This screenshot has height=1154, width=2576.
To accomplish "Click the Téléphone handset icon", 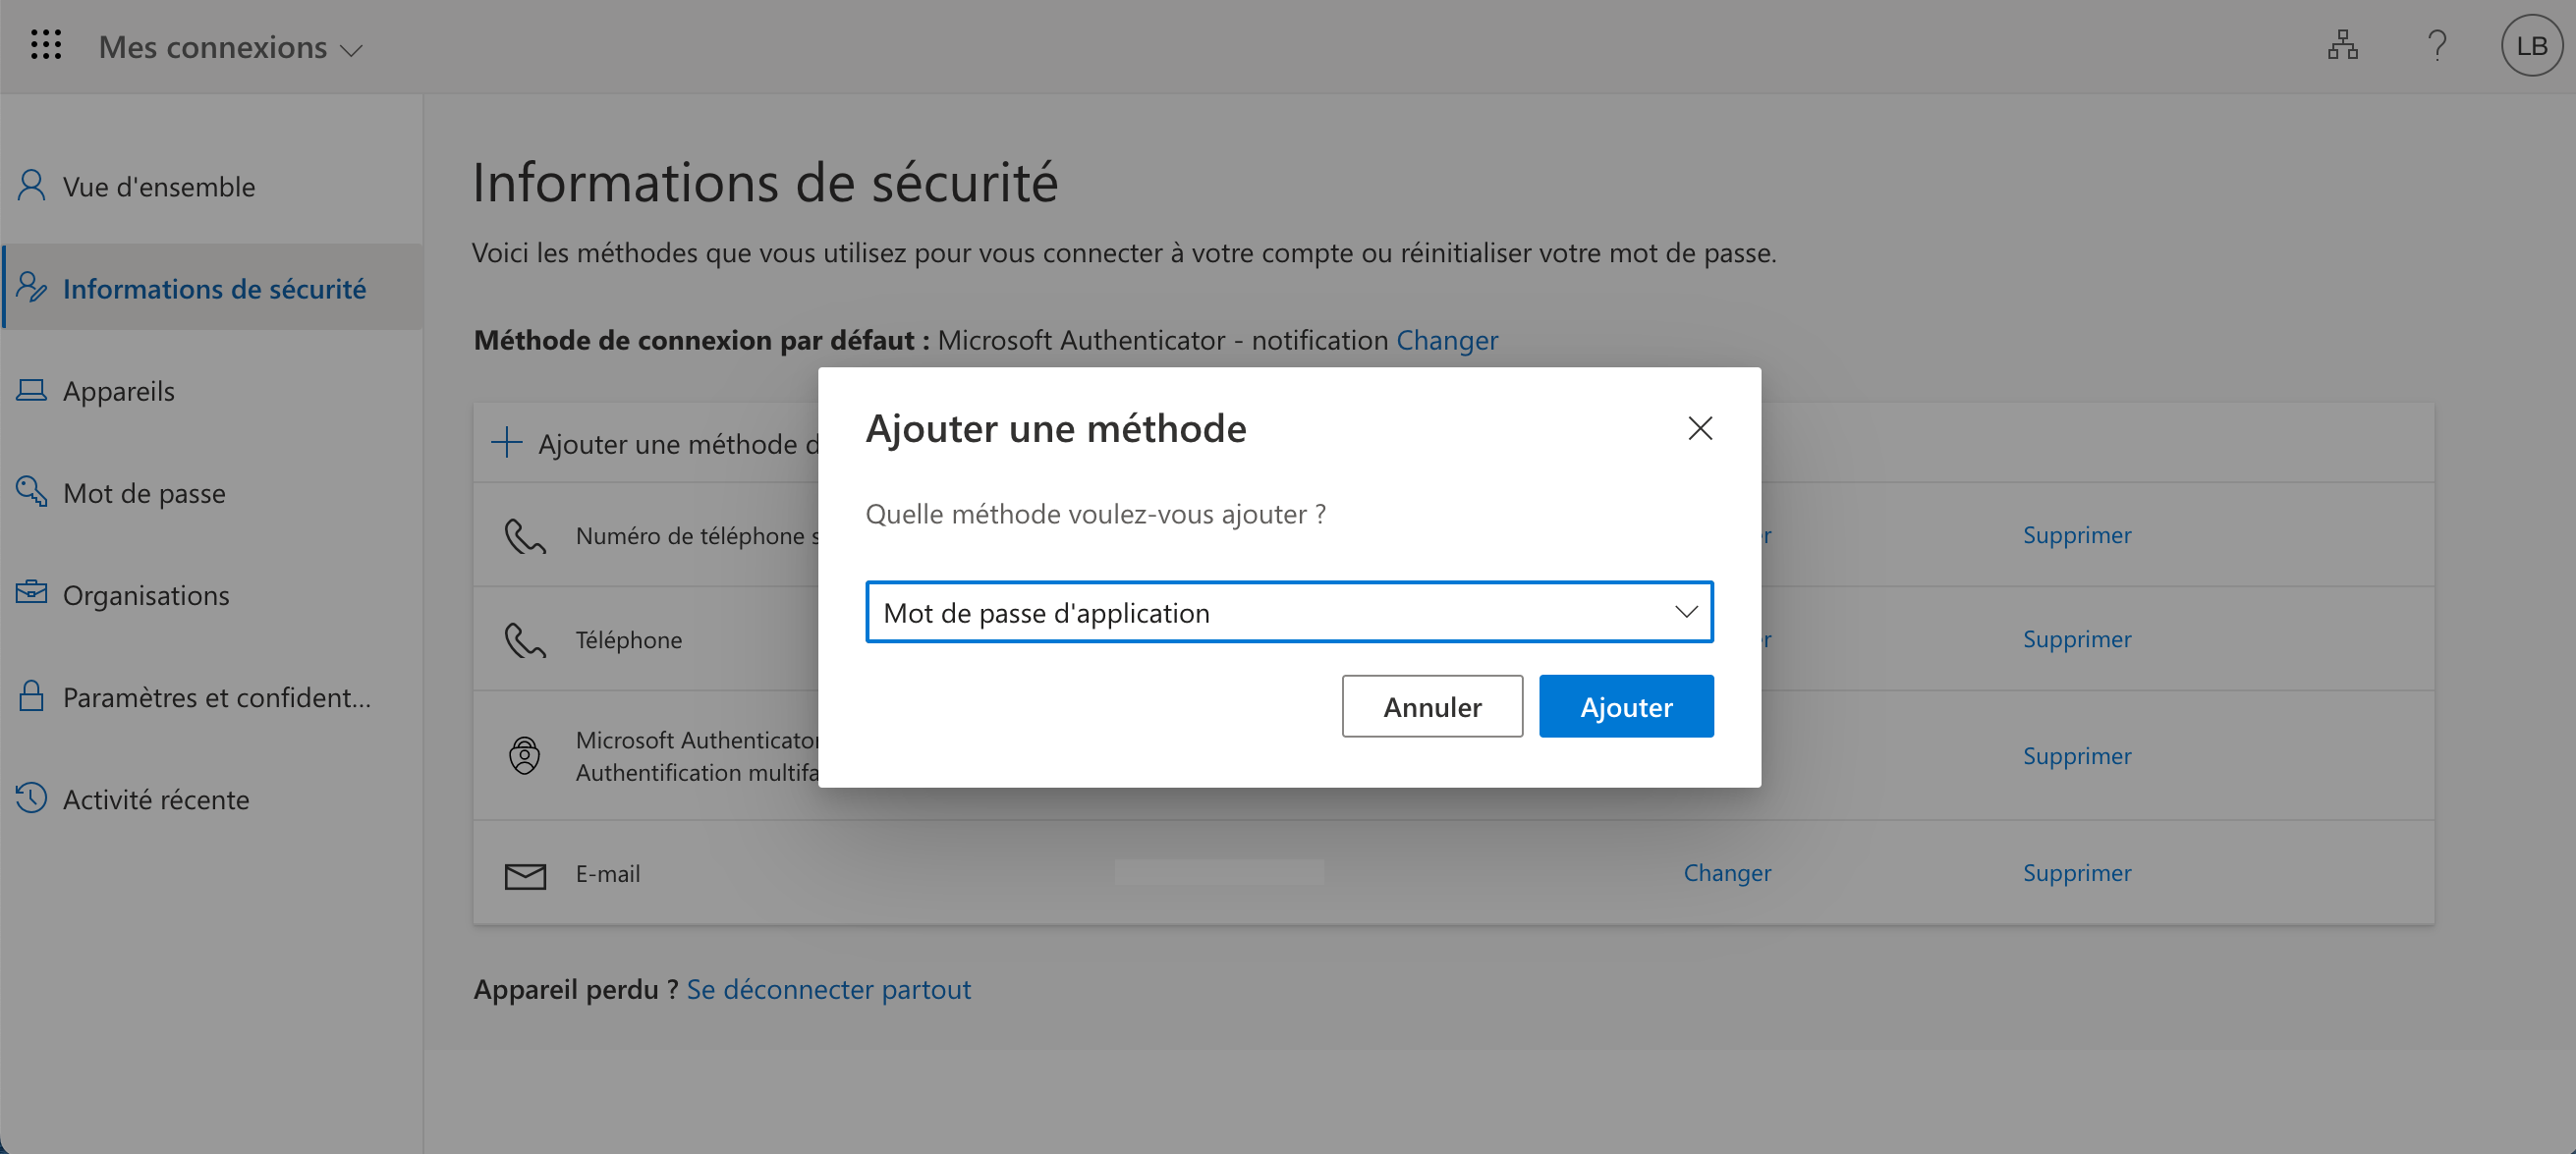I will click(524, 640).
